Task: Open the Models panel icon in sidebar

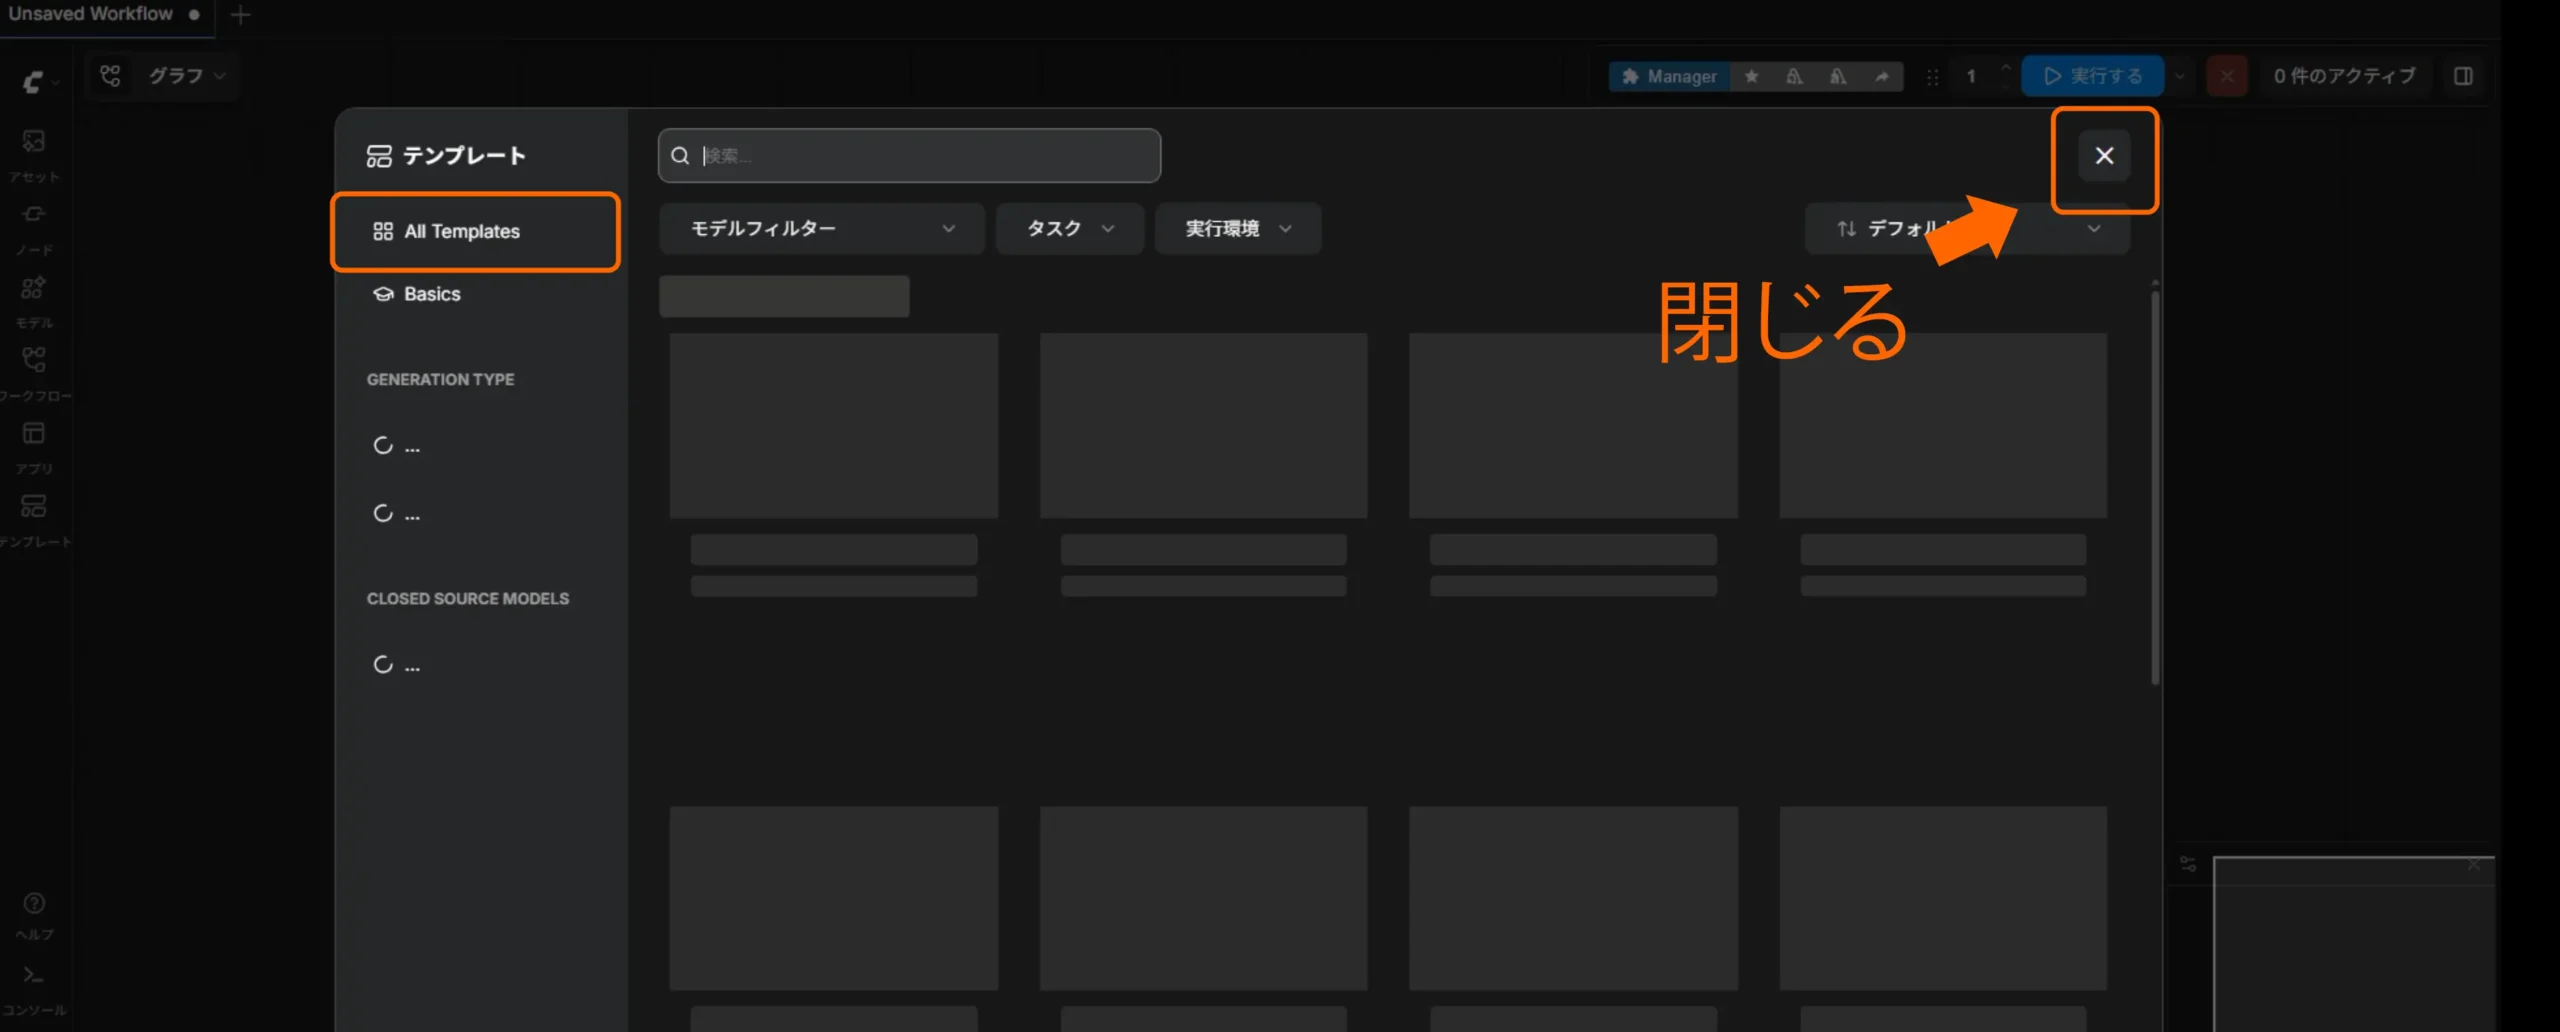Action: click(x=34, y=288)
